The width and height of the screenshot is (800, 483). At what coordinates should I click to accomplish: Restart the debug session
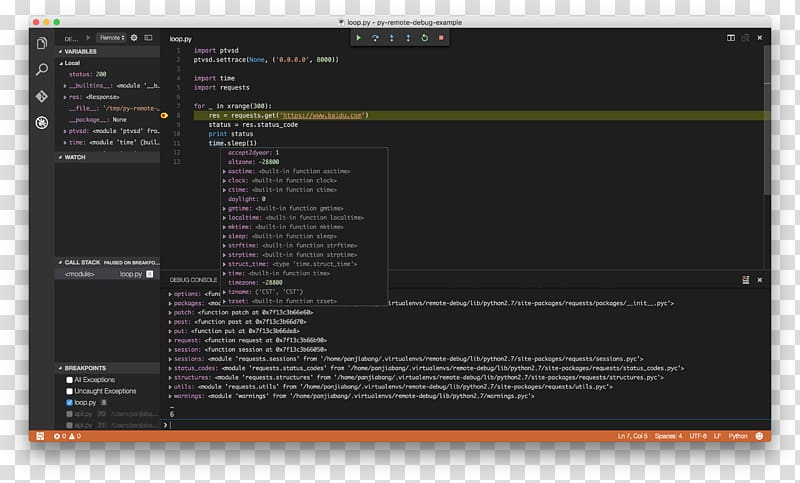pyautogui.click(x=424, y=38)
